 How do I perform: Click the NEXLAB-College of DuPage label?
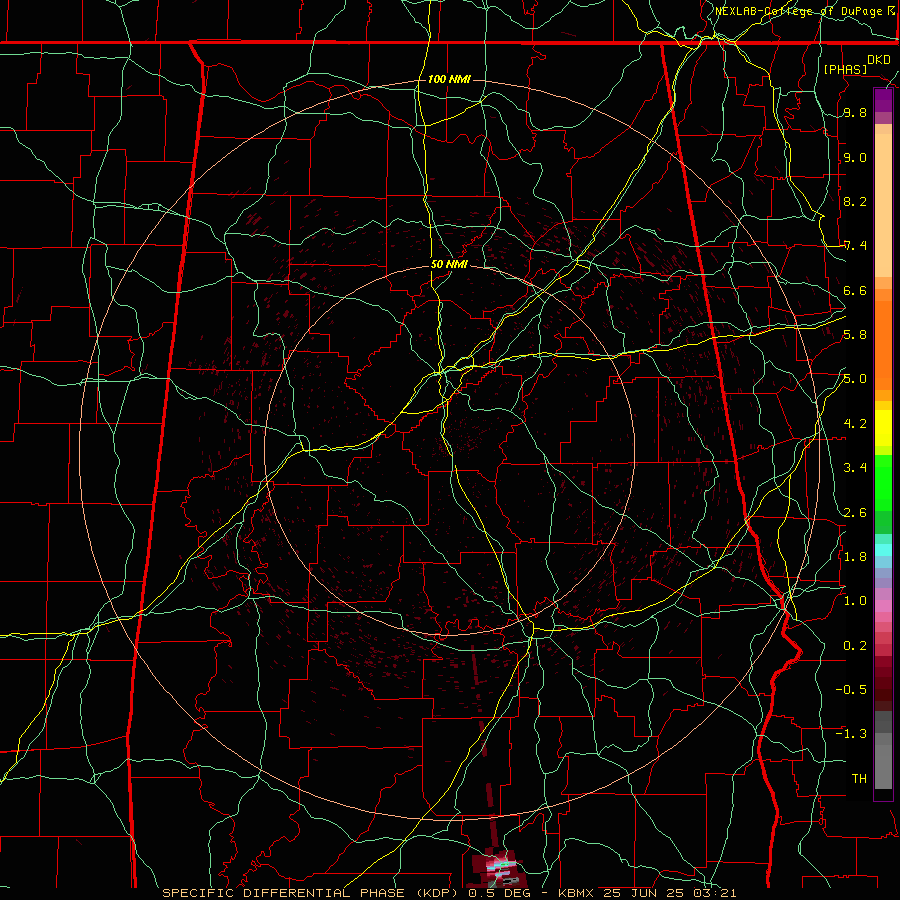[800, 11]
